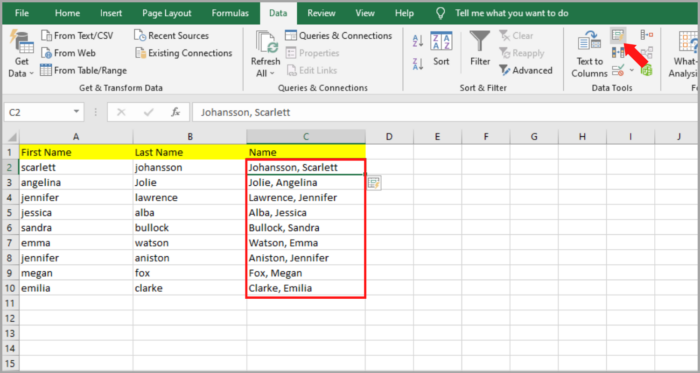
Task: Open the Sort dialog button
Action: point(441,49)
